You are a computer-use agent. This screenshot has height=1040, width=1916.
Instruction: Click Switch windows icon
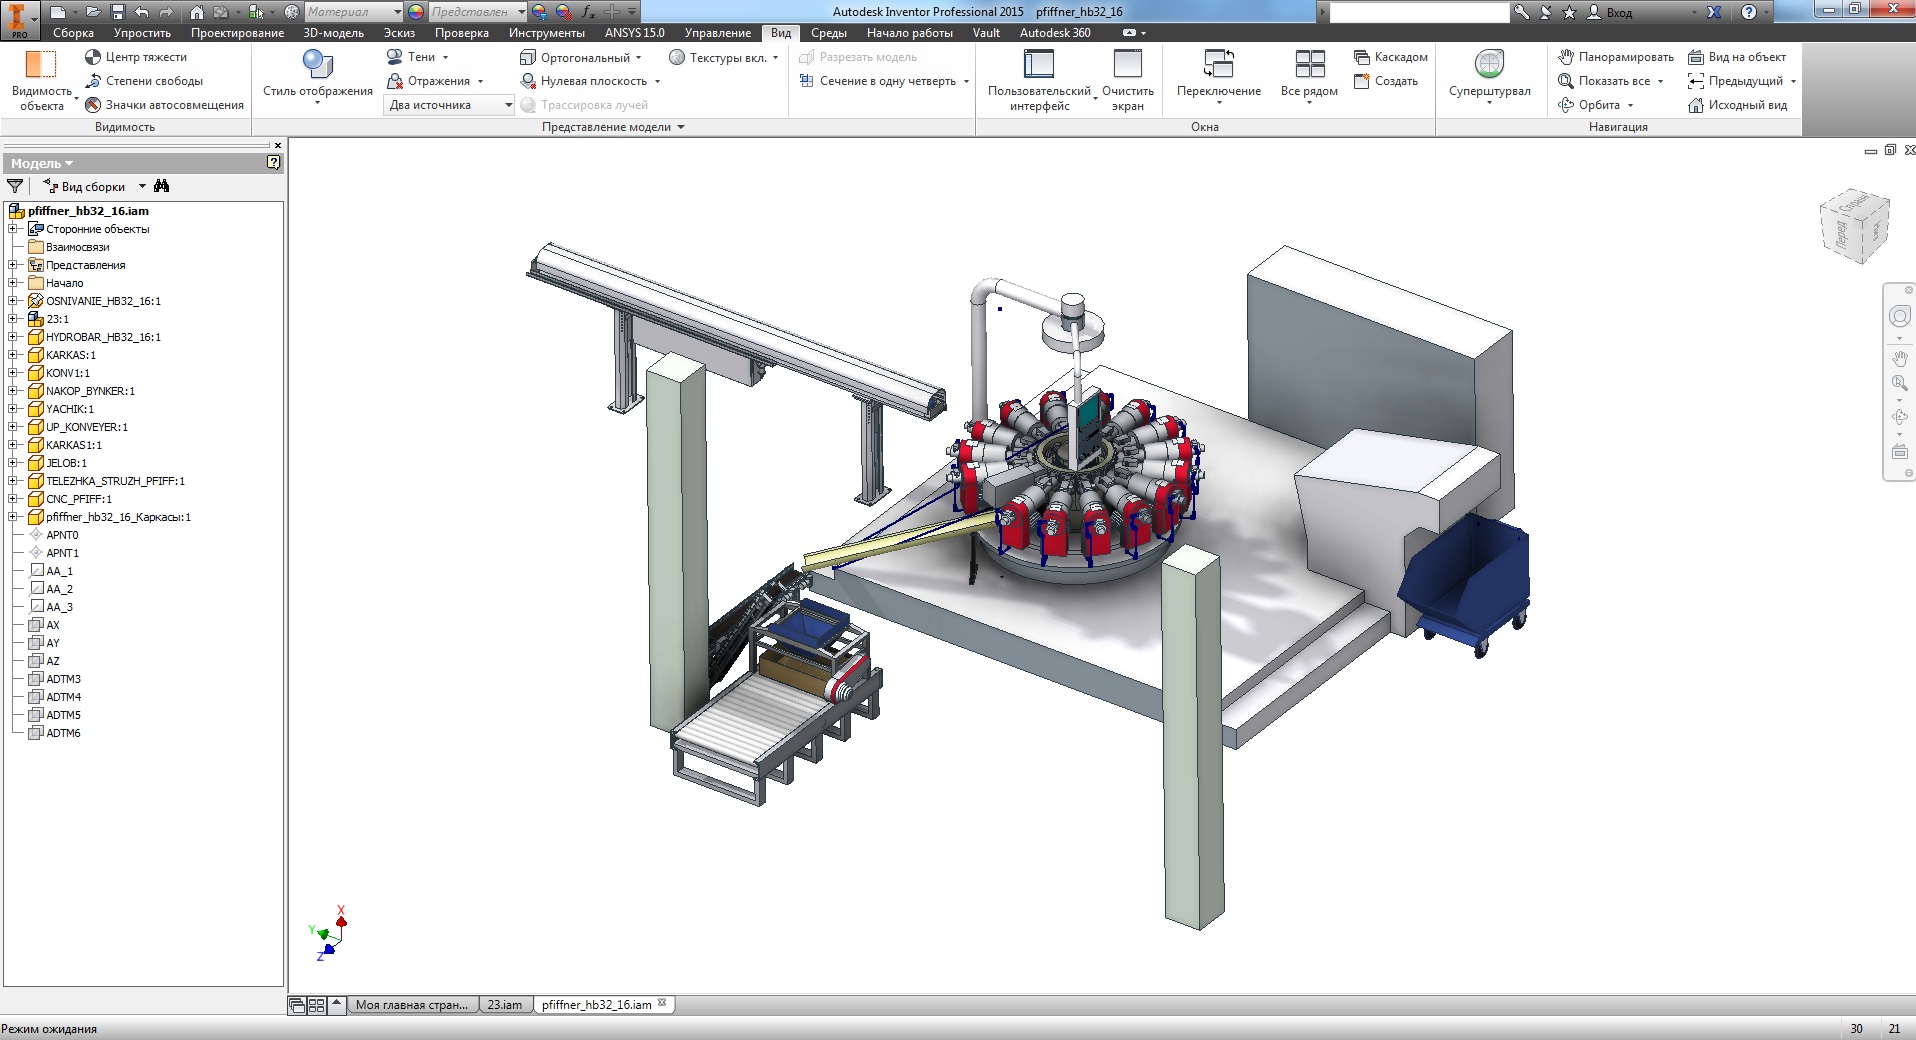coord(1218,64)
